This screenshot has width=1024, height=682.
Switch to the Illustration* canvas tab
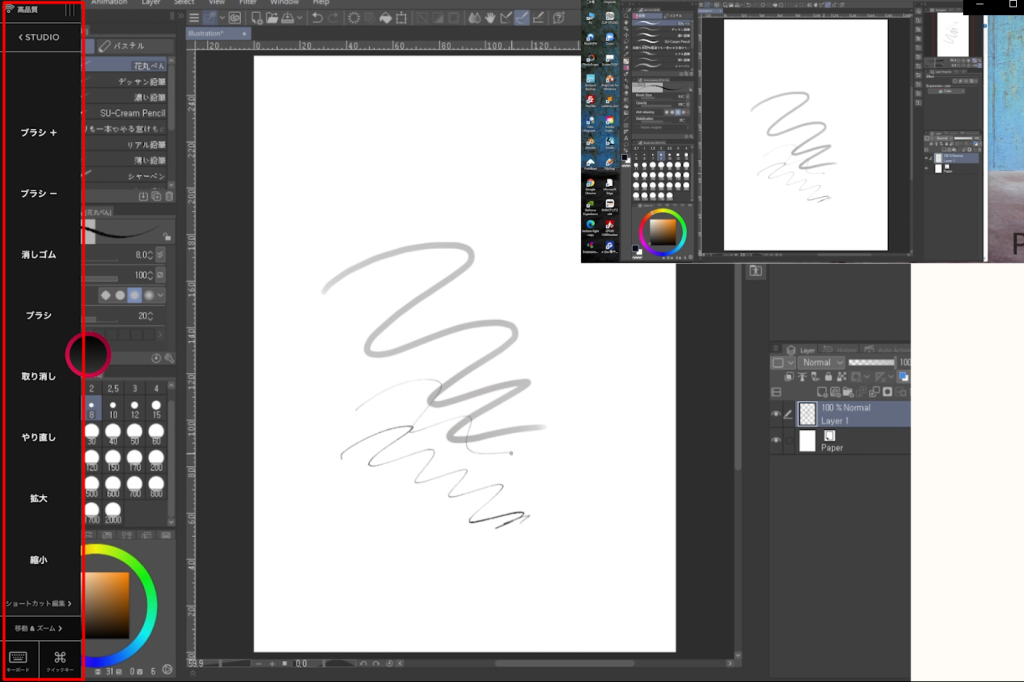(x=218, y=33)
